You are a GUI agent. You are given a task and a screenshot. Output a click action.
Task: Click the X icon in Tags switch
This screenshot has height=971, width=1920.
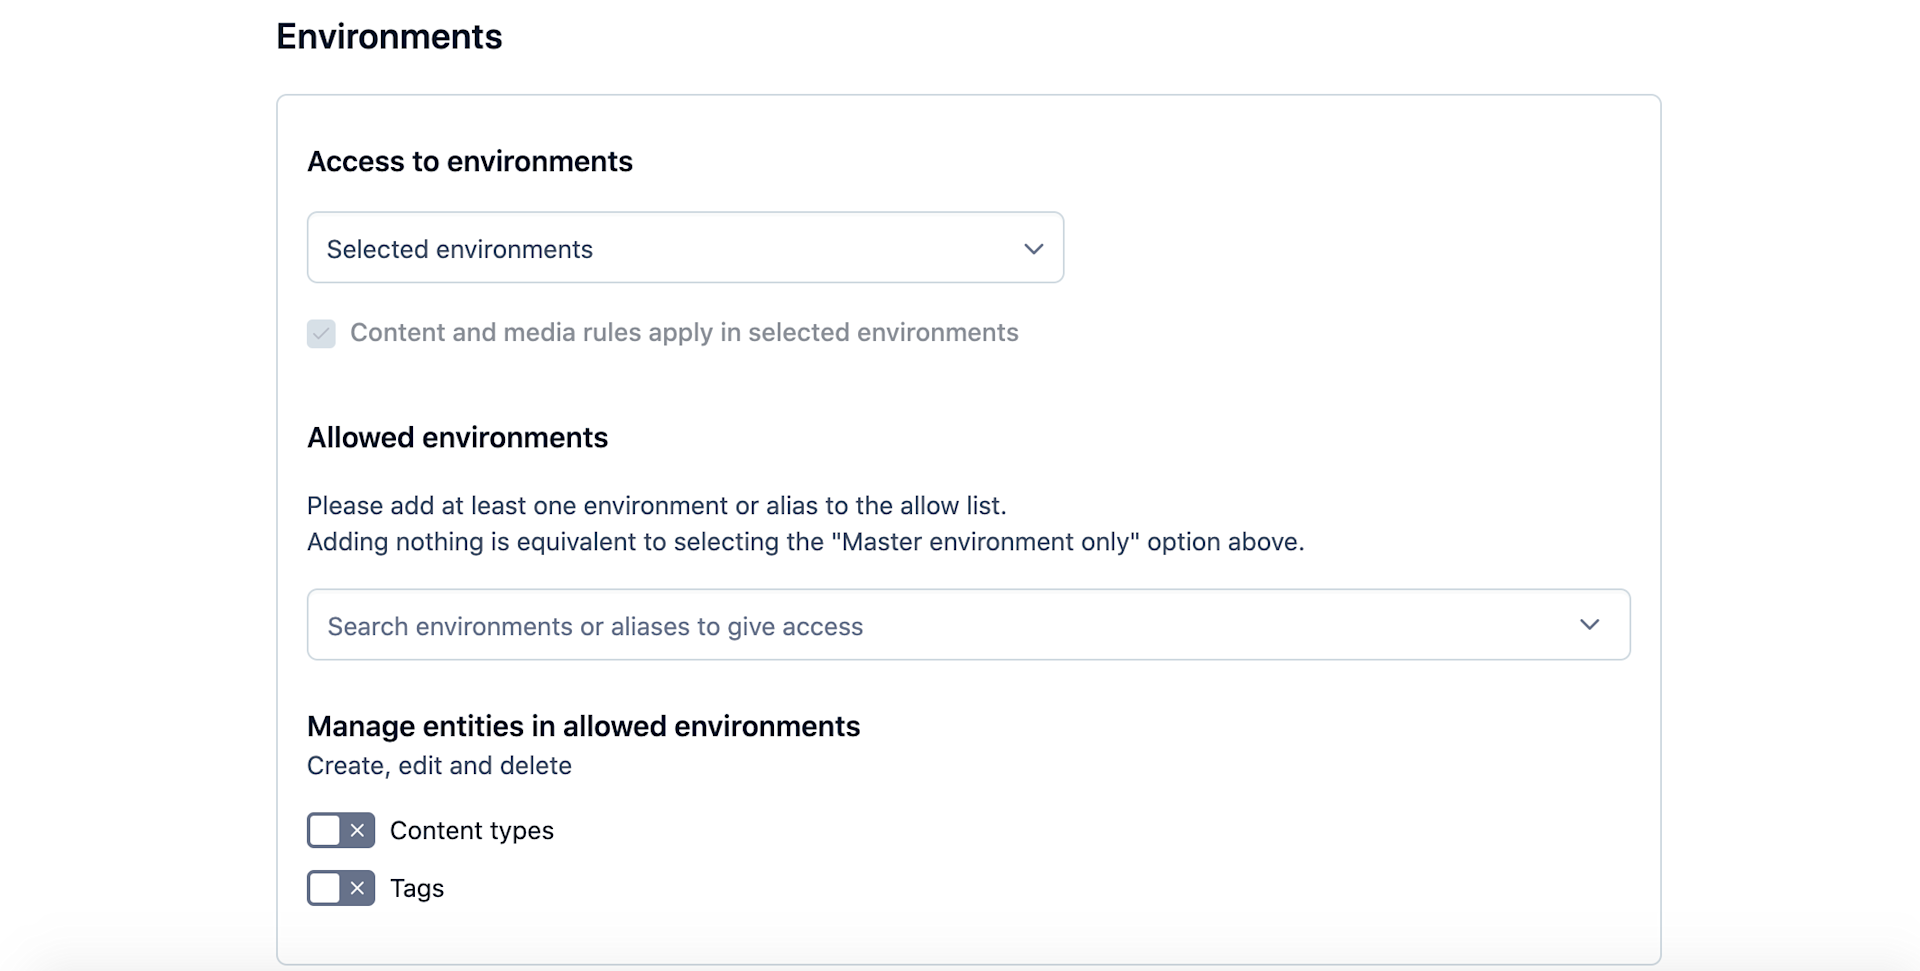(357, 888)
